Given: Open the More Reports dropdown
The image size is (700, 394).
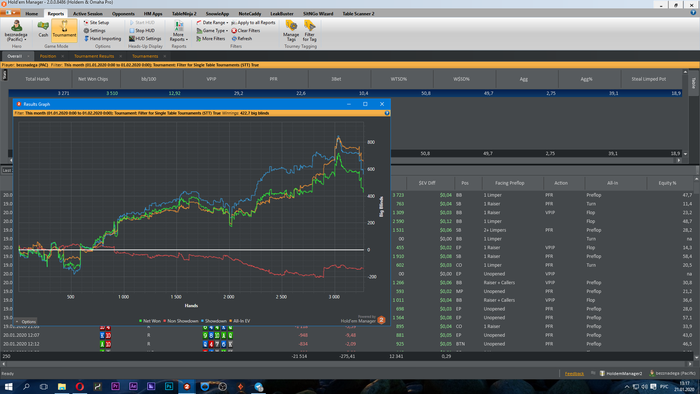Looking at the screenshot, I should [179, 31].
